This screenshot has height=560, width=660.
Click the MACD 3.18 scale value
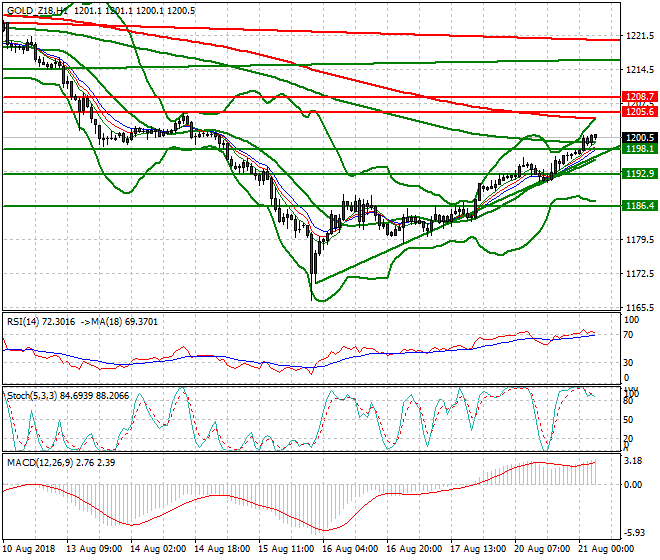633,461
